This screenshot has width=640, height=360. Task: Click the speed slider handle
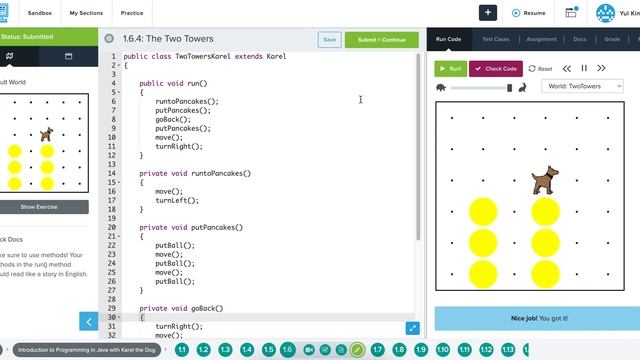509,88
